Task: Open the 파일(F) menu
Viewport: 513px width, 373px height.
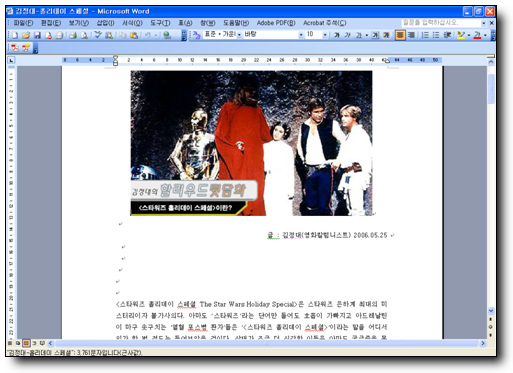Action: 23,23
